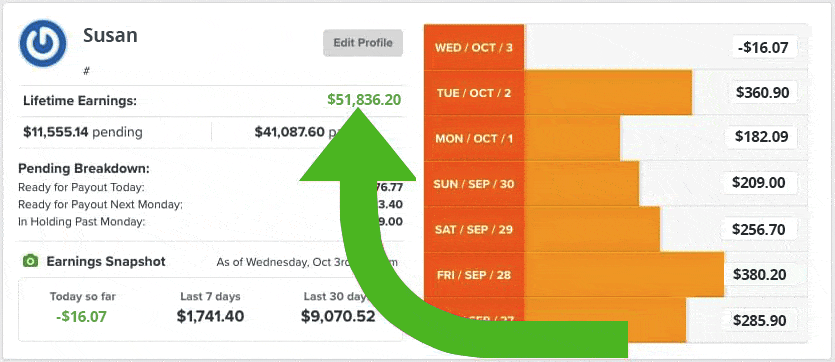Select the WED / OCT / 3 date label
Screen dimensions: 835x362
click(474, 47)
